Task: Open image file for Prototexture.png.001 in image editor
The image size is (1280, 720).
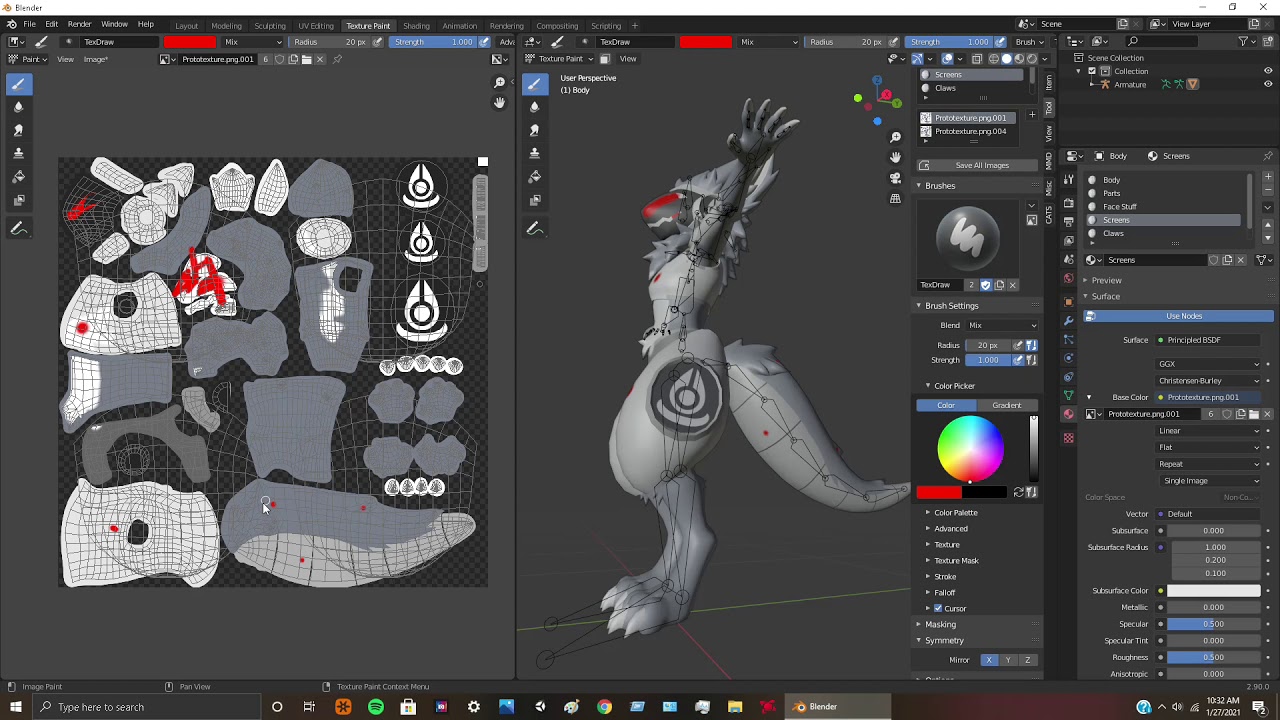Action: click(x=306, y=59)
